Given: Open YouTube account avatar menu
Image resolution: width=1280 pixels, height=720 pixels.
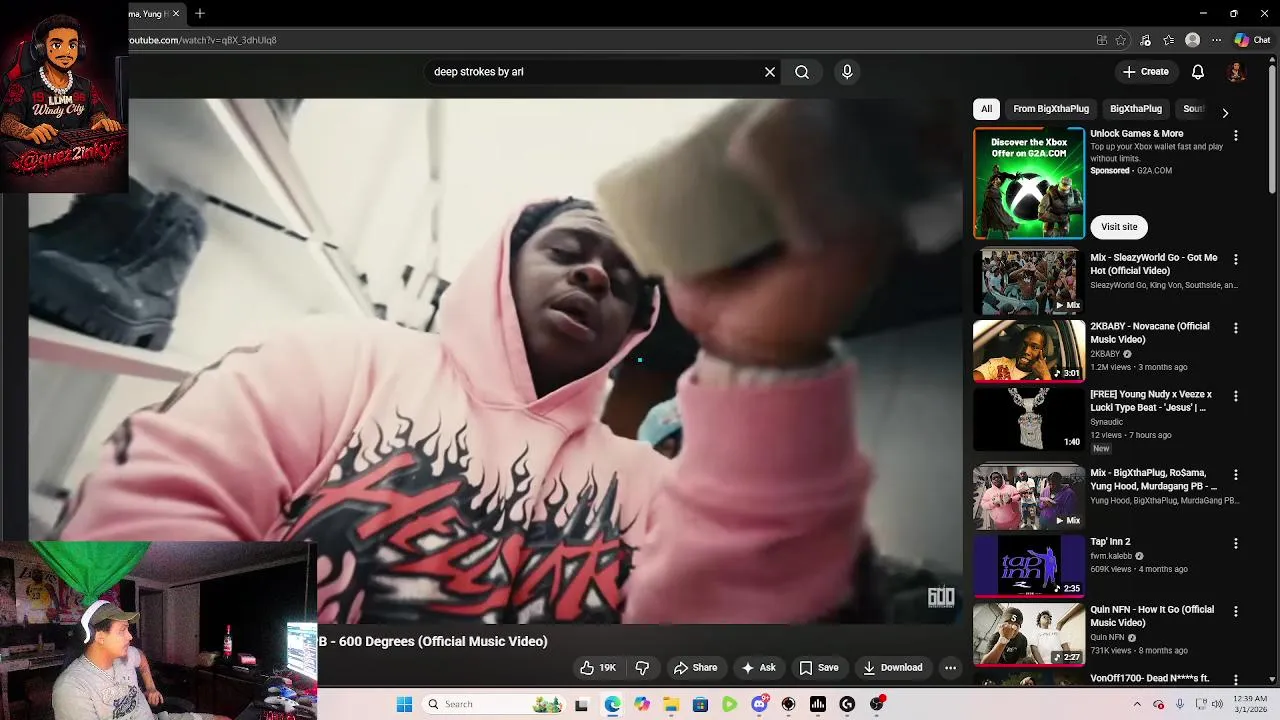Looking at the screenshot, I should click(x=1237, y=72).
